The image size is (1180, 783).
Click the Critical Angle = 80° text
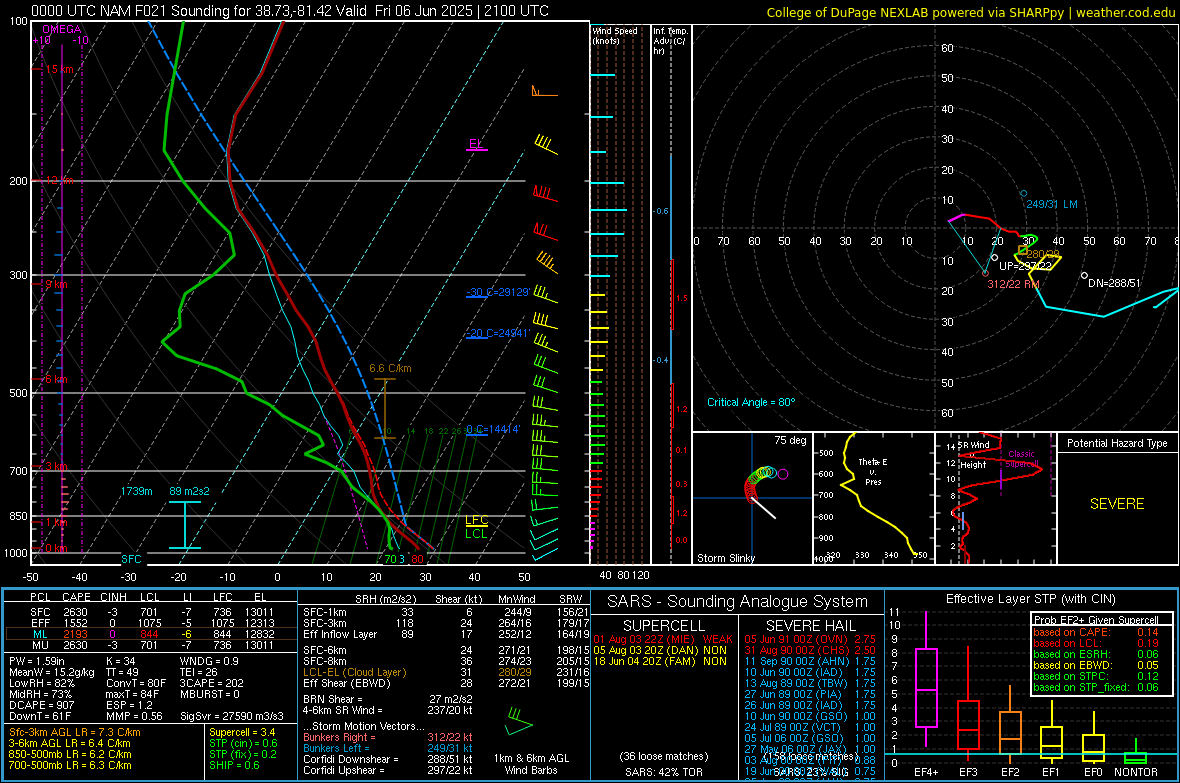pos(751,402)
